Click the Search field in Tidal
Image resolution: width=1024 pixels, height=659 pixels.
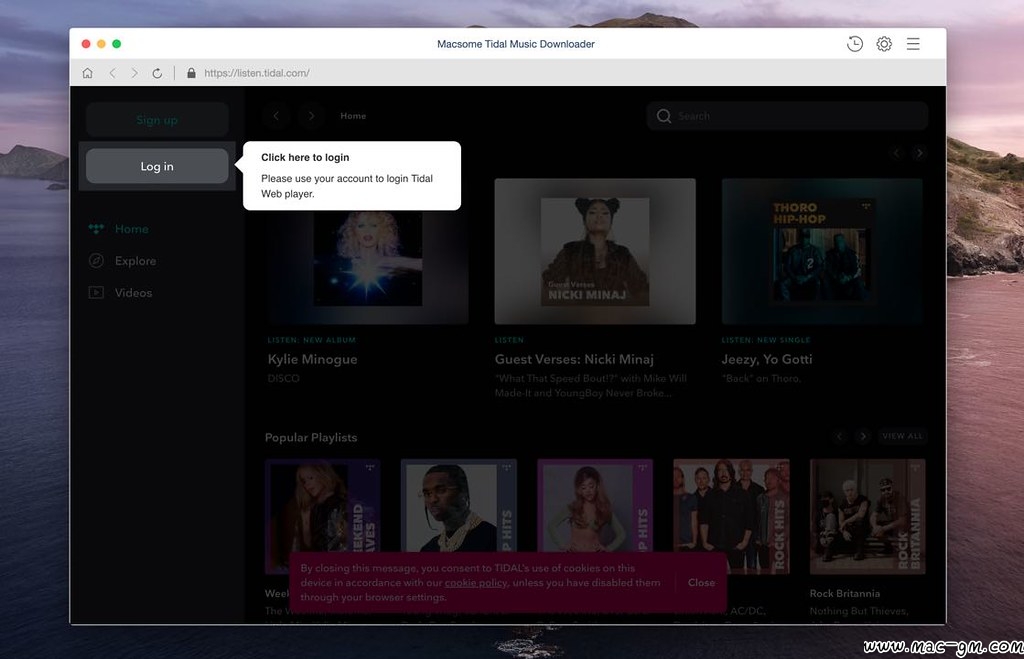tap(787, 116)
